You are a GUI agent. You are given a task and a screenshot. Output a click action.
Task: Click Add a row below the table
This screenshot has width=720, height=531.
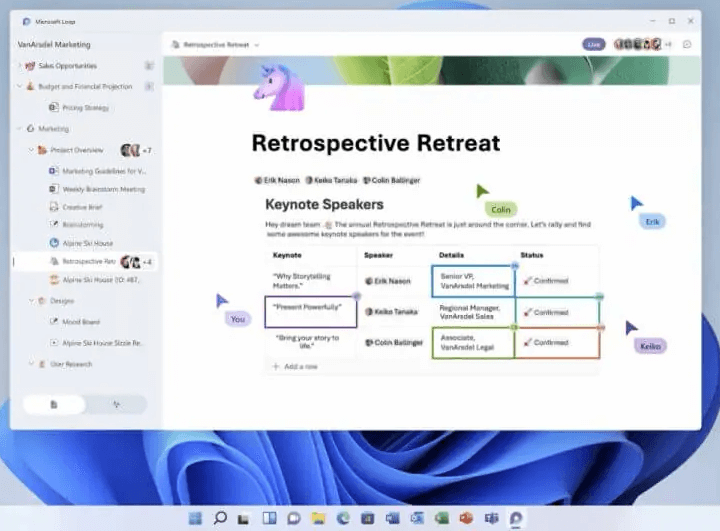click(x=296, y=366)
